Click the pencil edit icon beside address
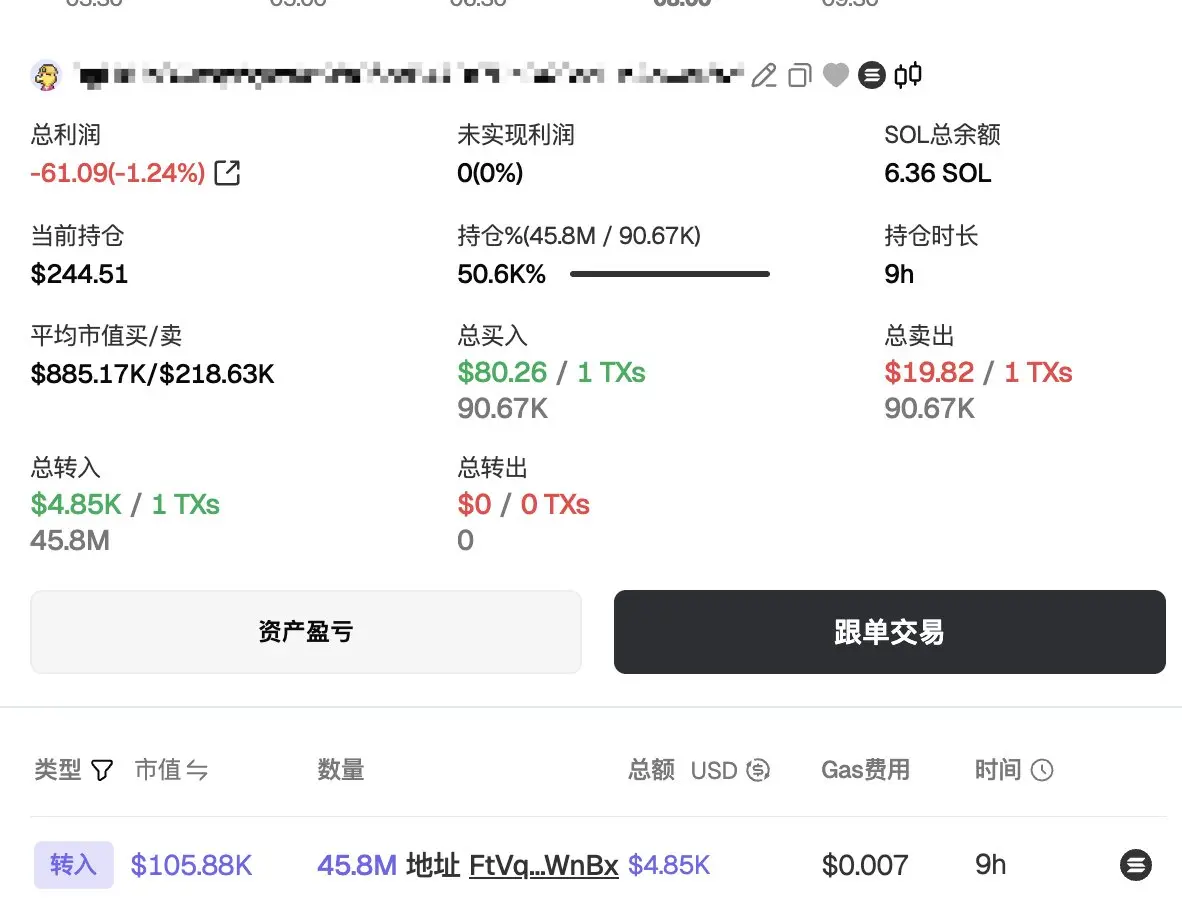Viewport: 1182px width, 906px height. [x=764, y=75]
